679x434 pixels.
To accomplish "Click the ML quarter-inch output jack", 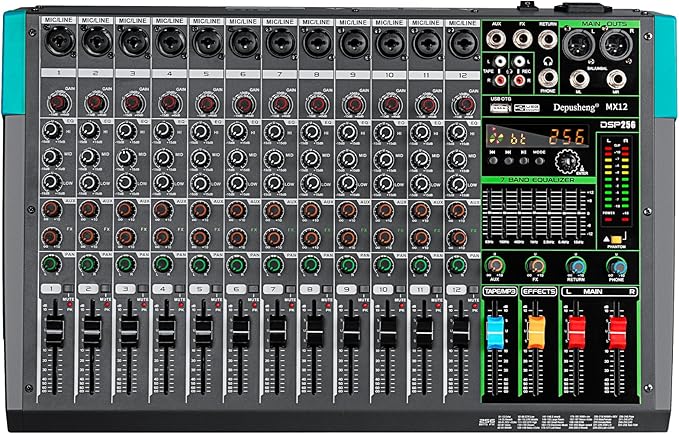I will (x=579, y=80).
